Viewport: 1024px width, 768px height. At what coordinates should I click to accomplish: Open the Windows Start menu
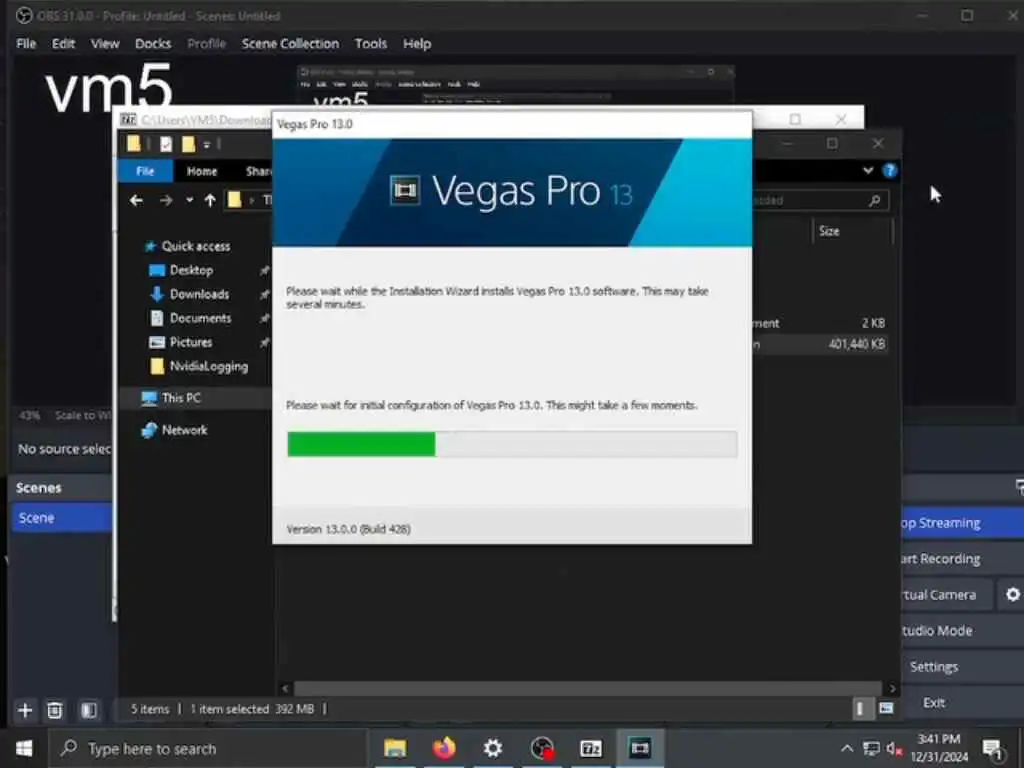[24, 748]
